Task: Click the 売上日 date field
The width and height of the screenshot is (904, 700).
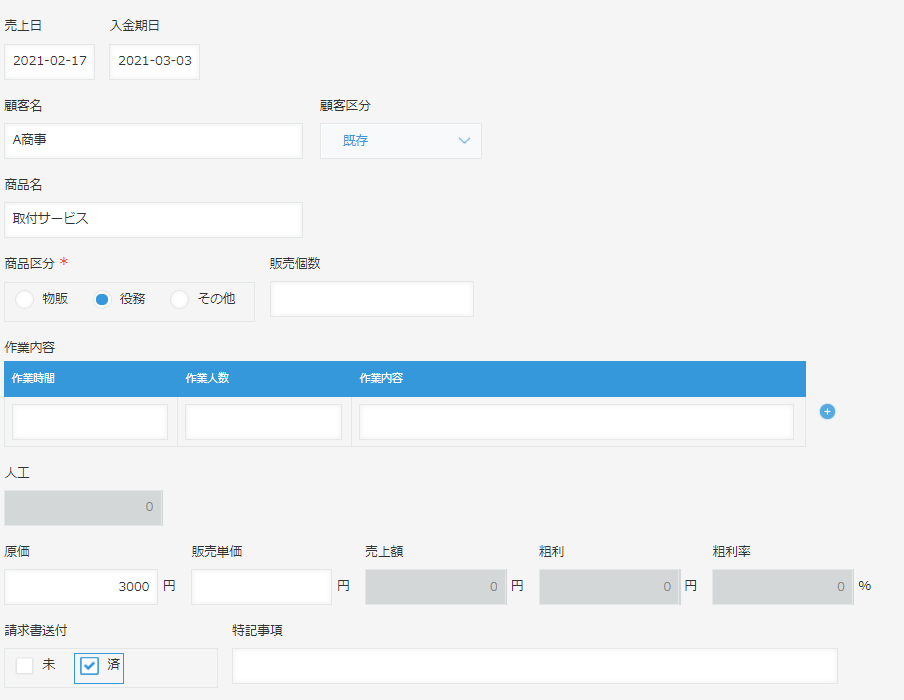Action: [49, 61]
